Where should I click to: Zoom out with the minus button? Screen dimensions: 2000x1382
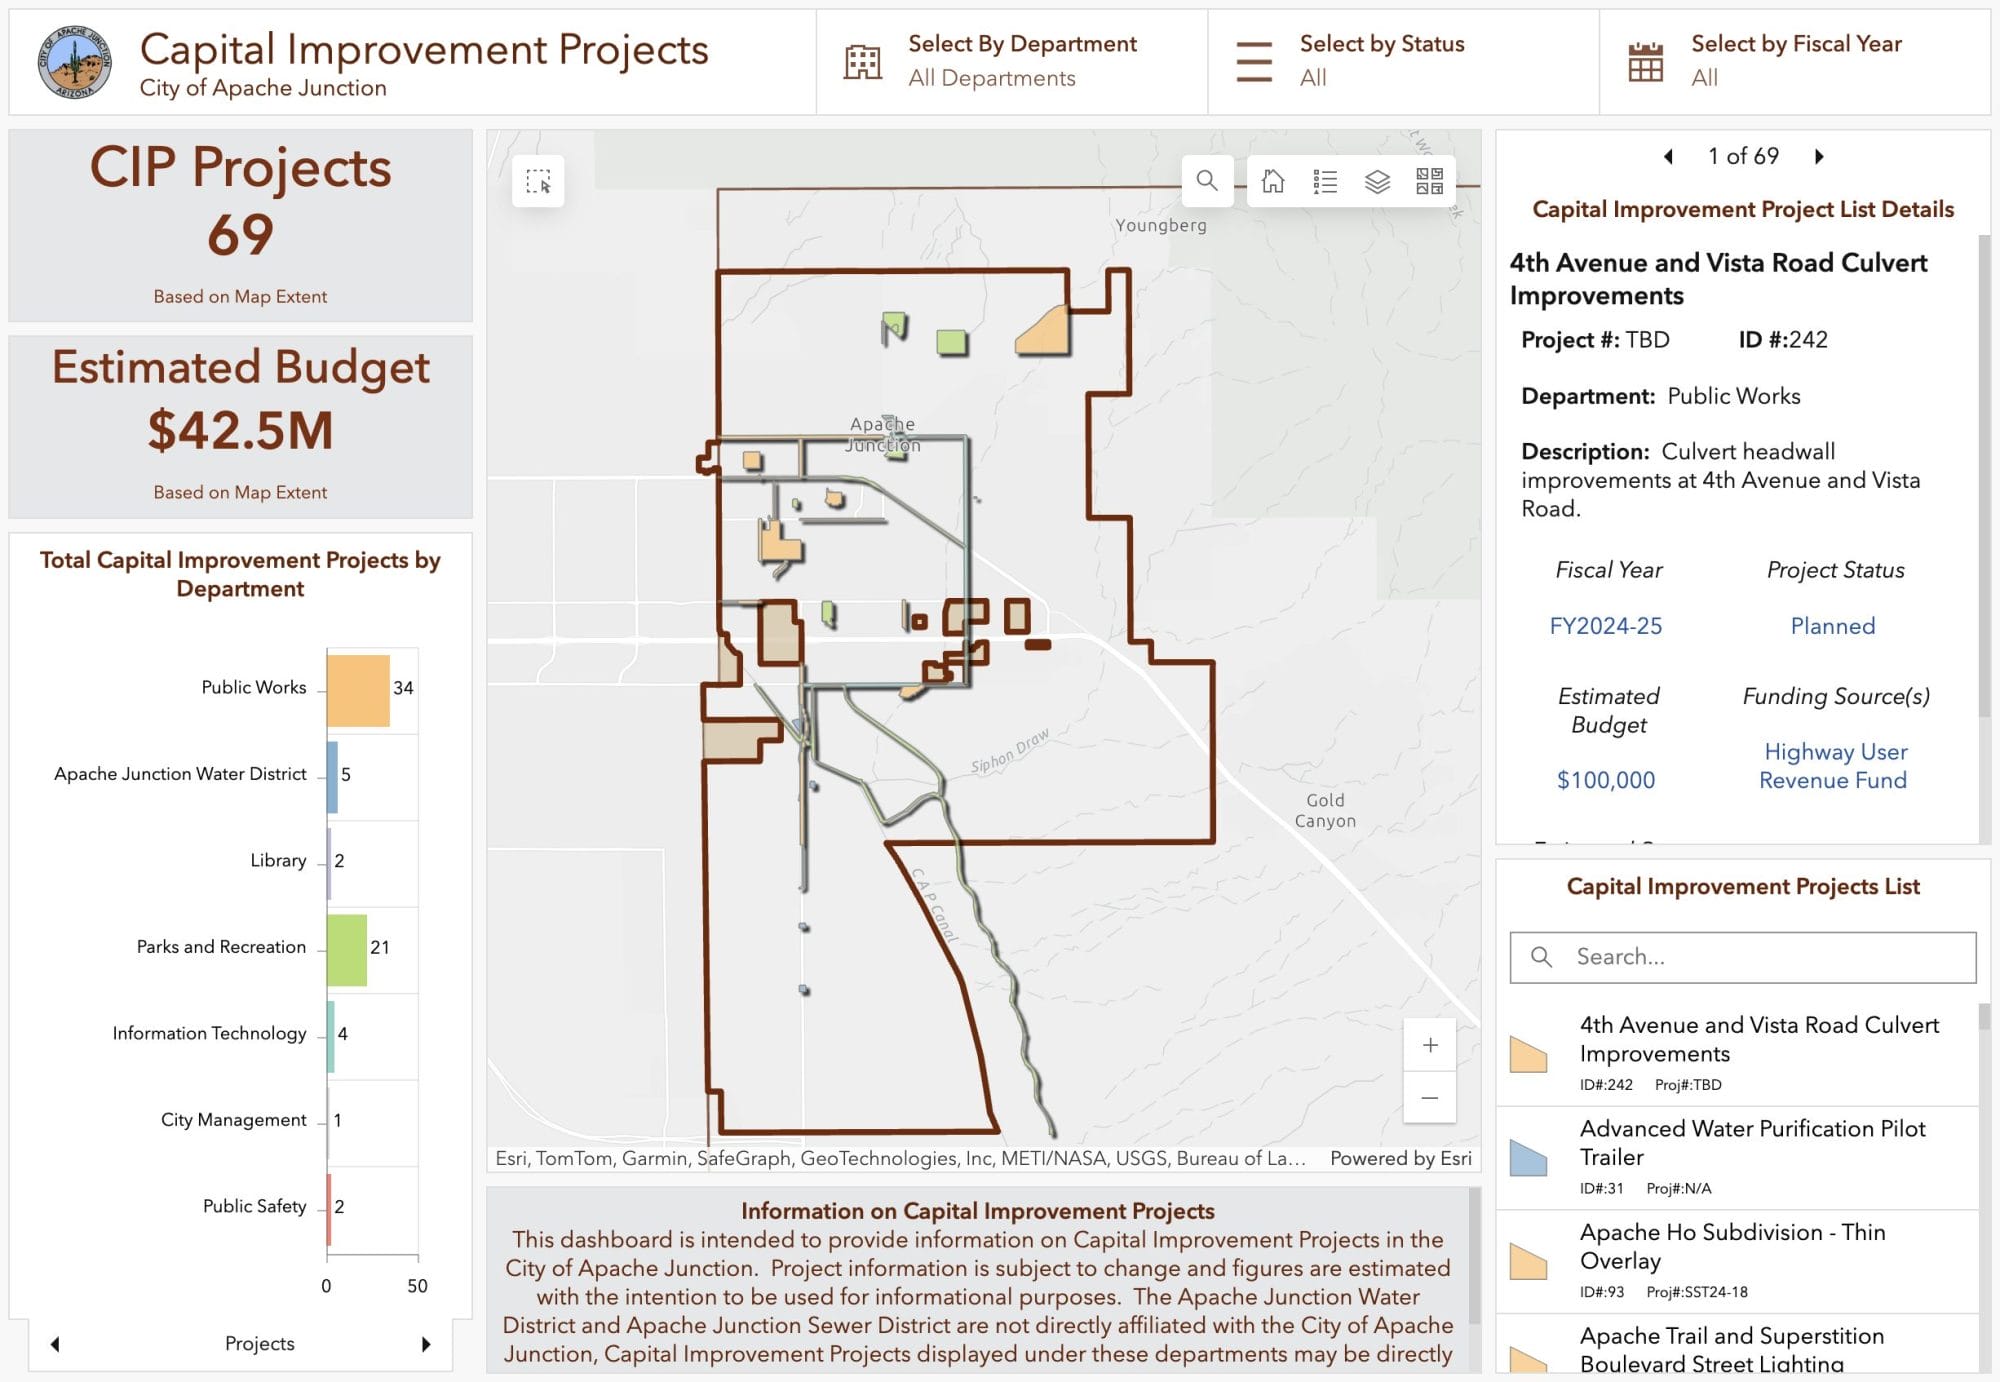(1430, 1098)
